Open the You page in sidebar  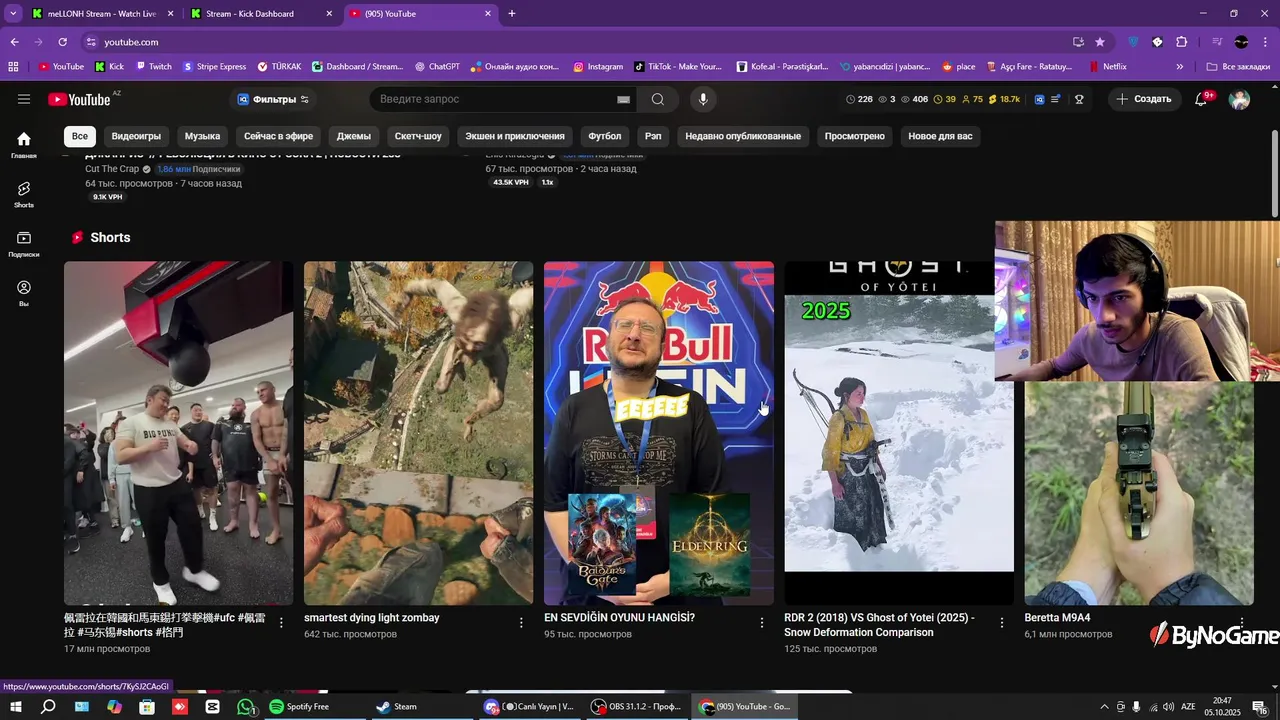[24, 292]
